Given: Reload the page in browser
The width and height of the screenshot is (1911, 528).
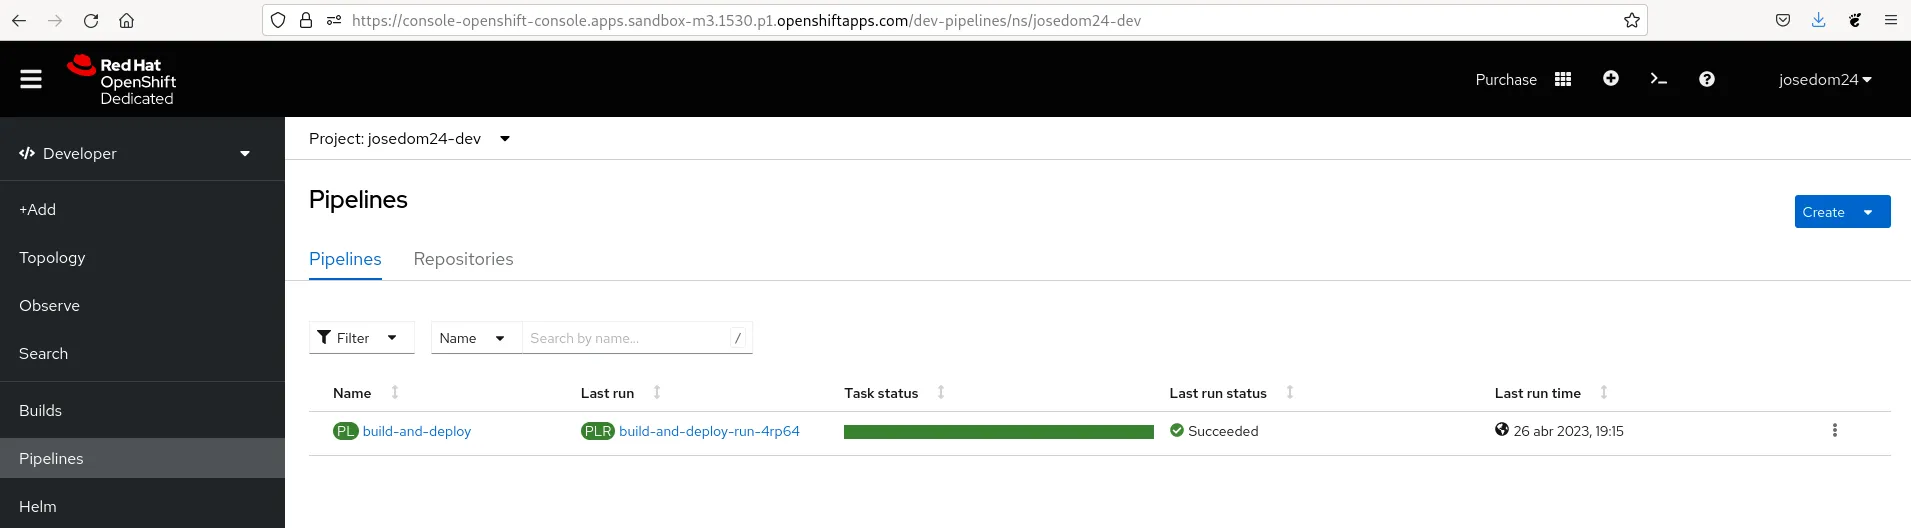Looking at the screenshot, I should 91,20.
